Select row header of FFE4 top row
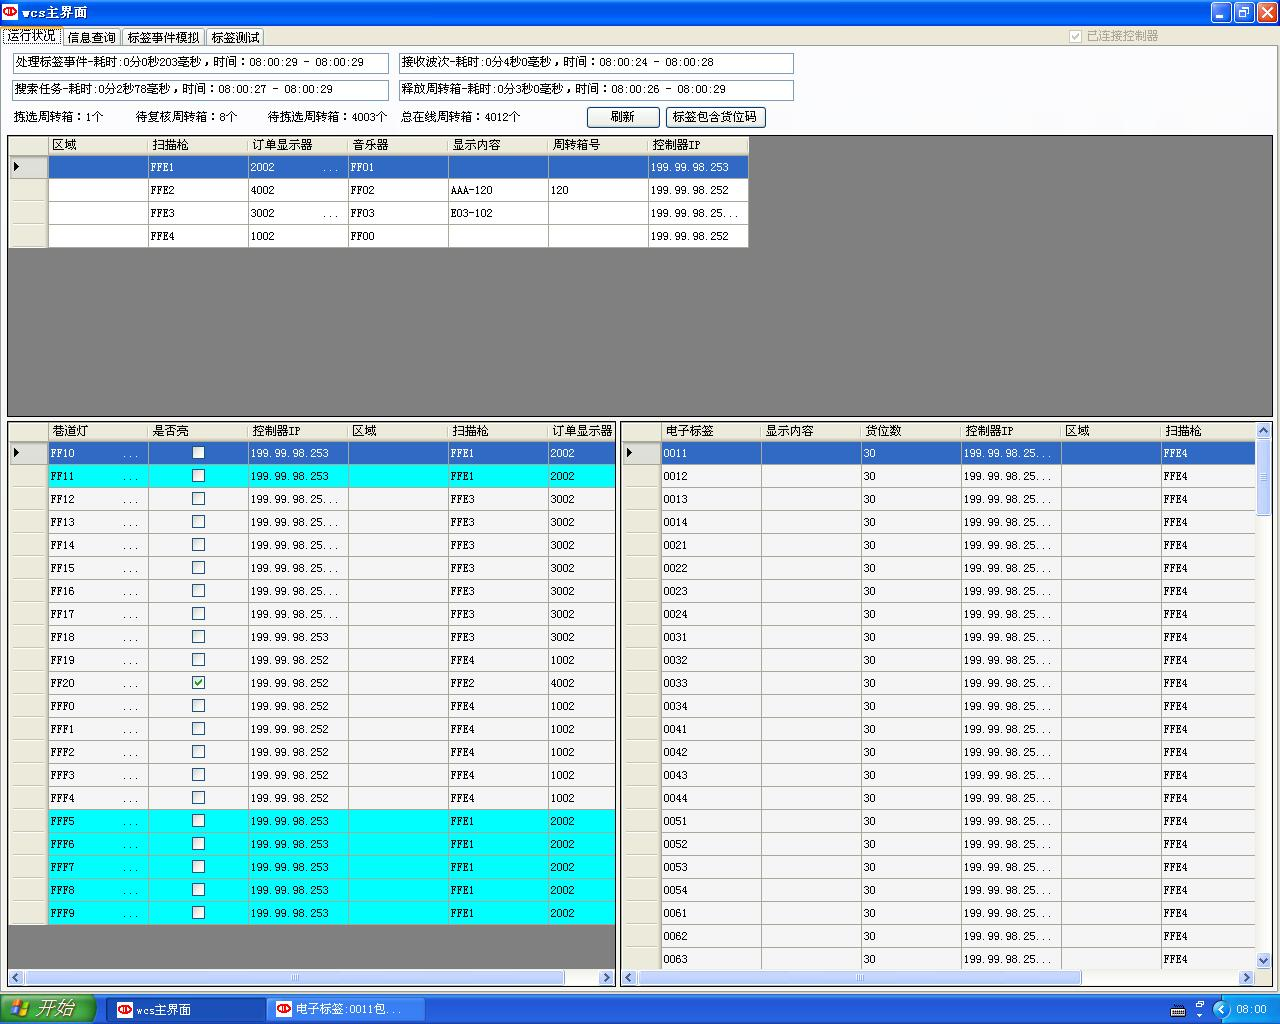 point(28,236)
